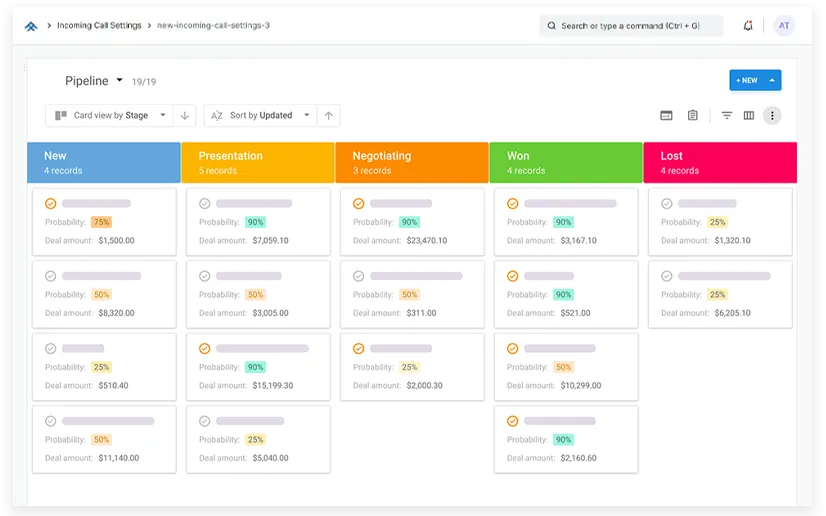Select the Negotiating stage column header
Viewport: 826px width, 516px height.
click(412, 162)
